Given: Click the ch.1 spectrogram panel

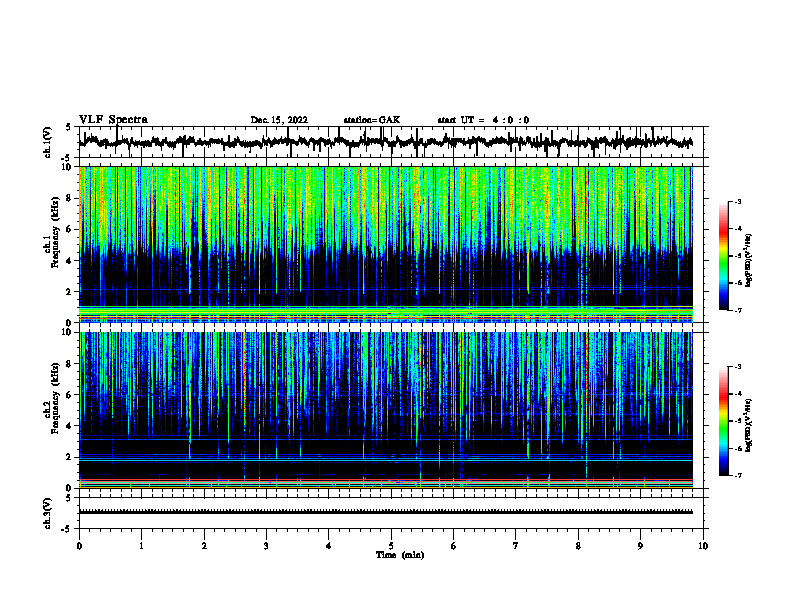Looking at the screenshot, I should [x=385, y=244].
